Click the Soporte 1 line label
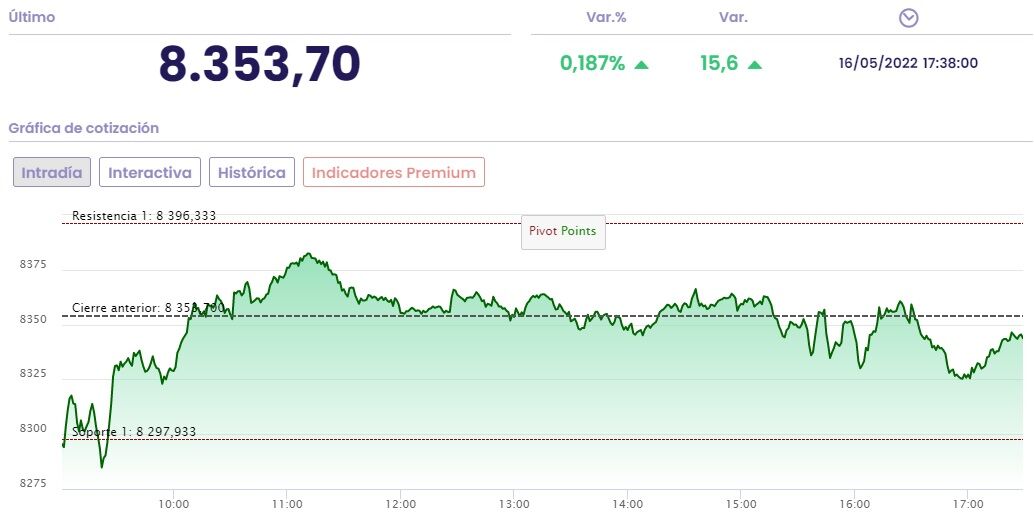 [x=134, y=431]
